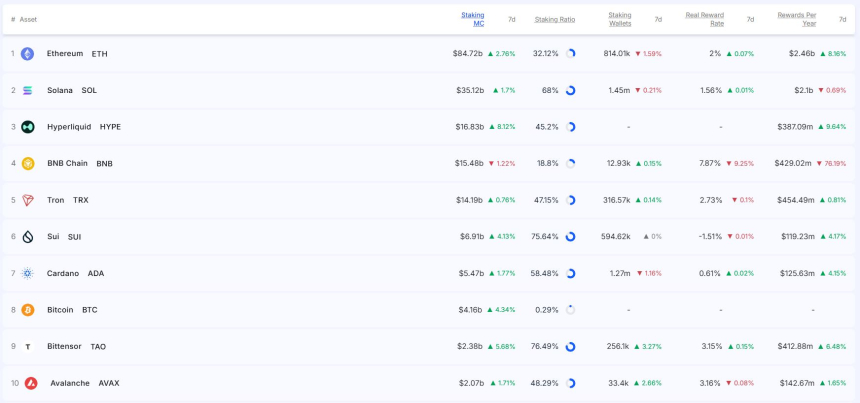Viewport: 860px width, 403px height.
Task: Click the Avalanche logo icon
Action: point(31,383)
